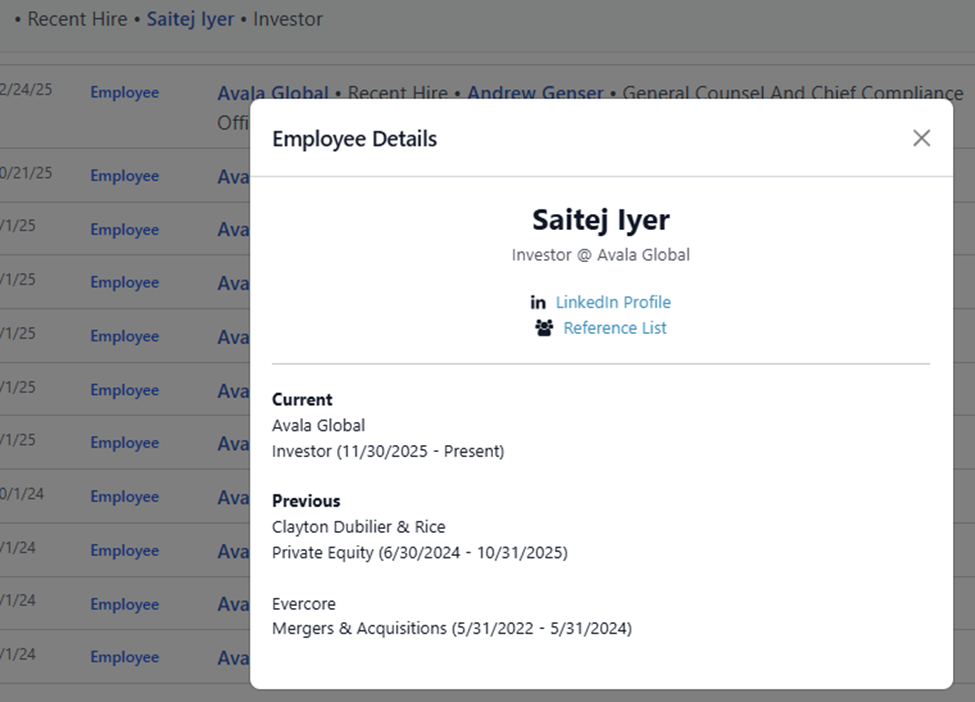Image resolution: width=975 pixels, height=702 pixels.
Task: Click Employee label in the 2/24/25 row
Action: click(124, 92)
